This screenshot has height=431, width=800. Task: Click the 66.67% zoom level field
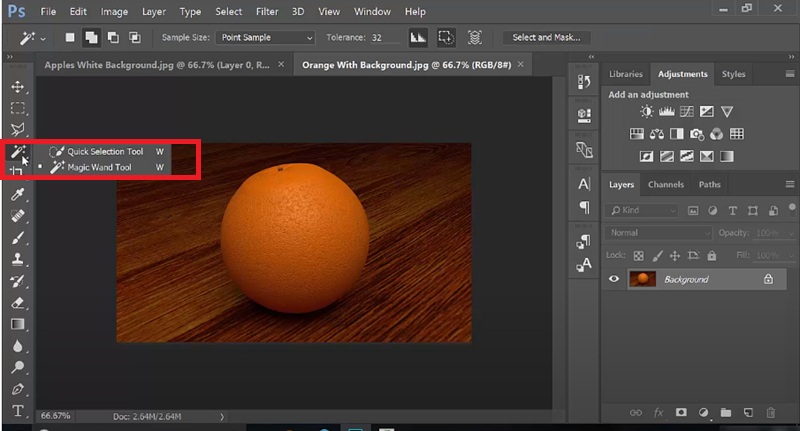(x=55, y=416)
